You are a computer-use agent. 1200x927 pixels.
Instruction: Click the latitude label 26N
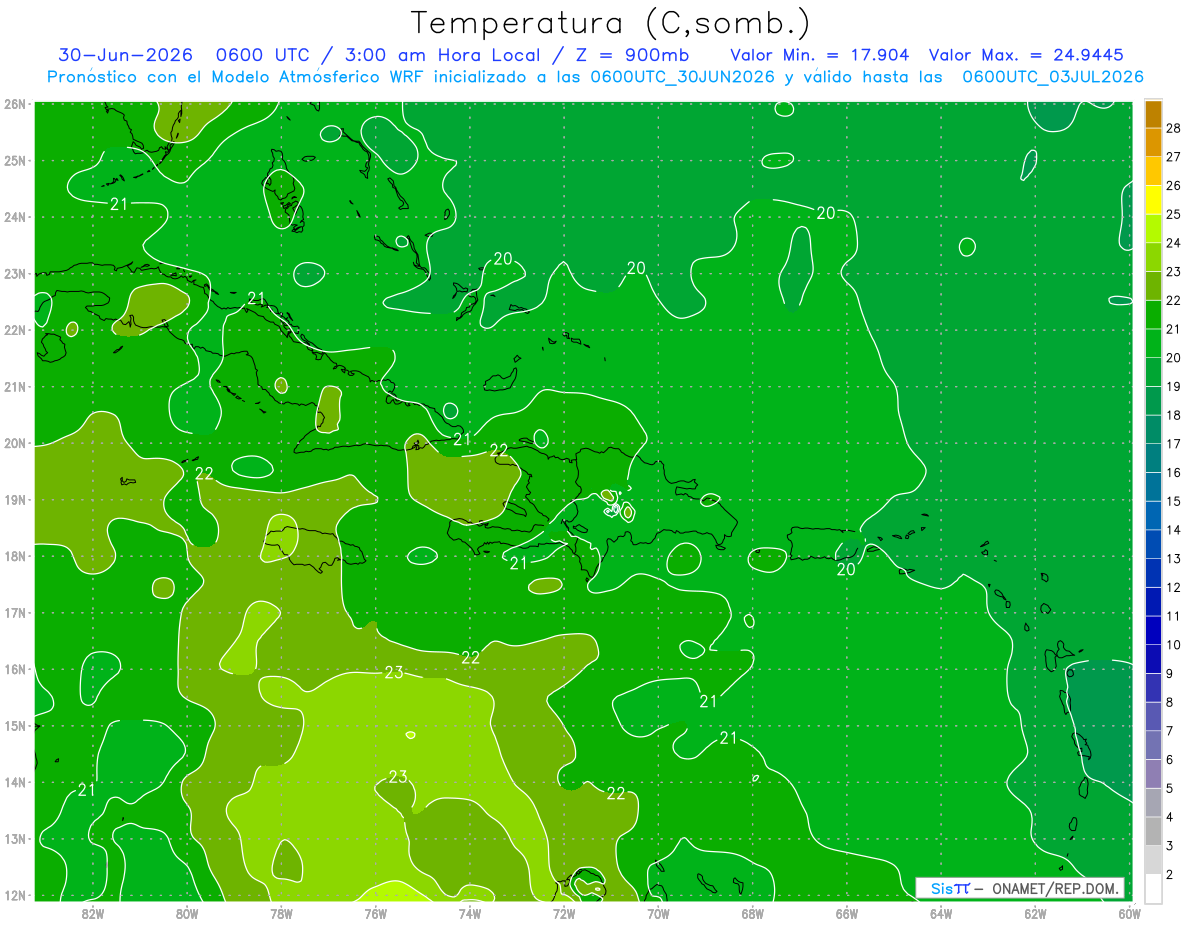14,104
